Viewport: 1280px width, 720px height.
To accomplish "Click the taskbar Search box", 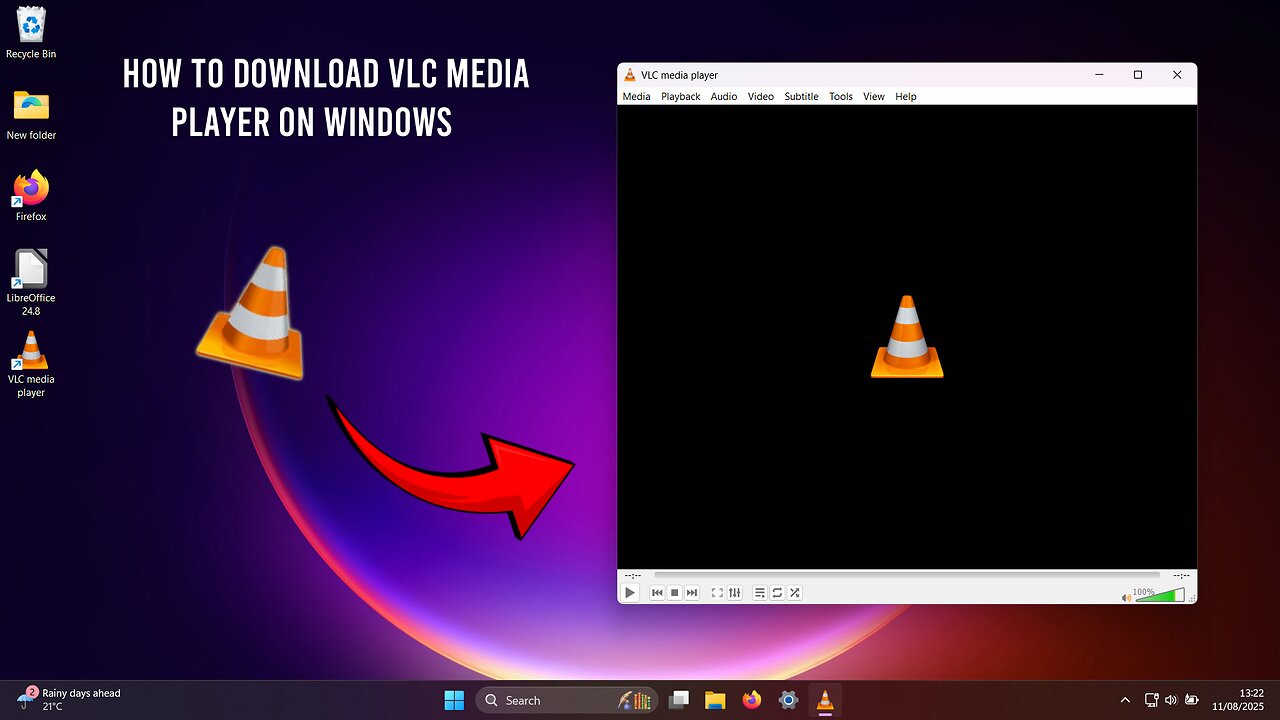I will 568,700.
